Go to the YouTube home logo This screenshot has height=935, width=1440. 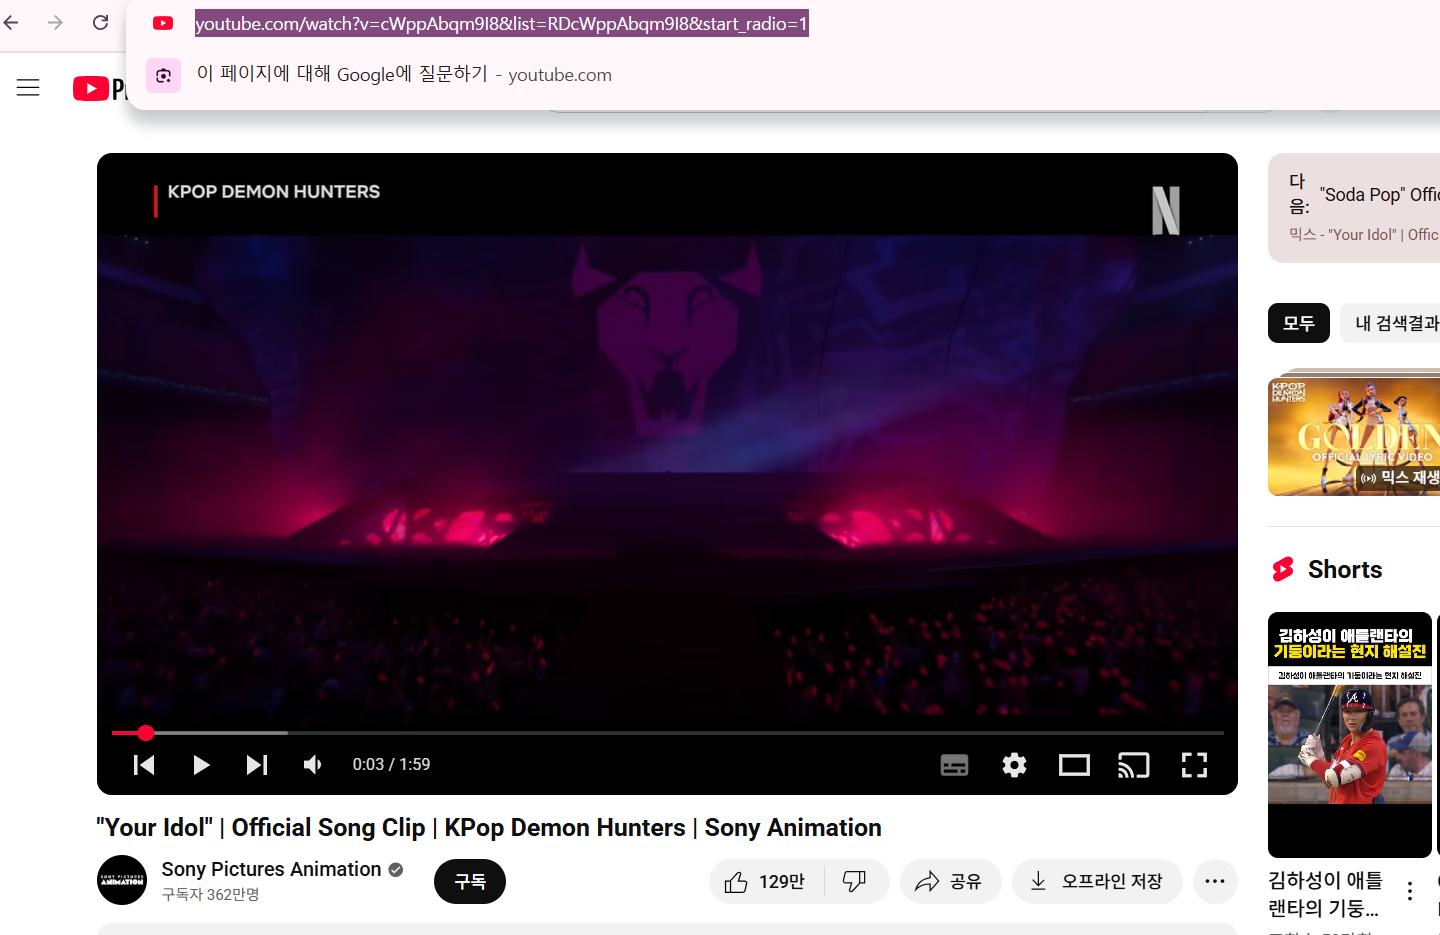99,89
